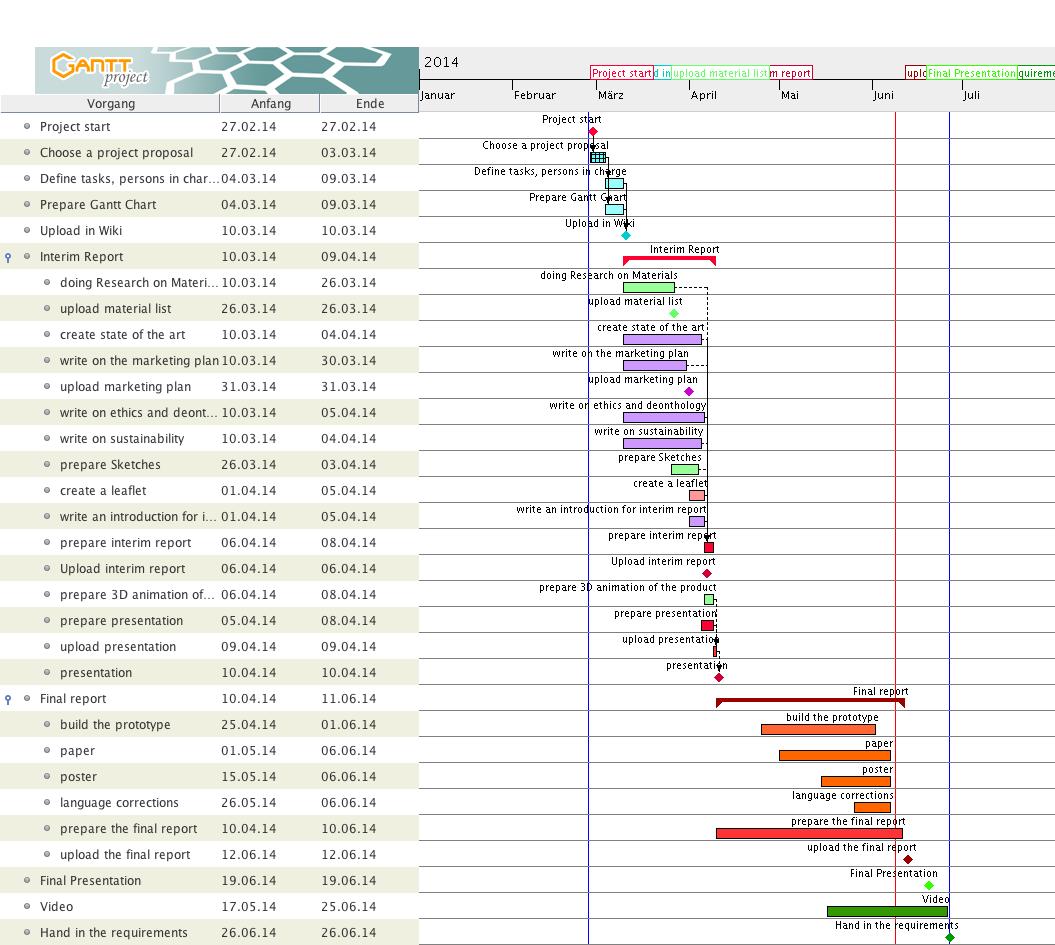Select the Final Presentation milestone diamond
Screen dimensions: 1055x945
pyautogui.click(x=929, y=886)
